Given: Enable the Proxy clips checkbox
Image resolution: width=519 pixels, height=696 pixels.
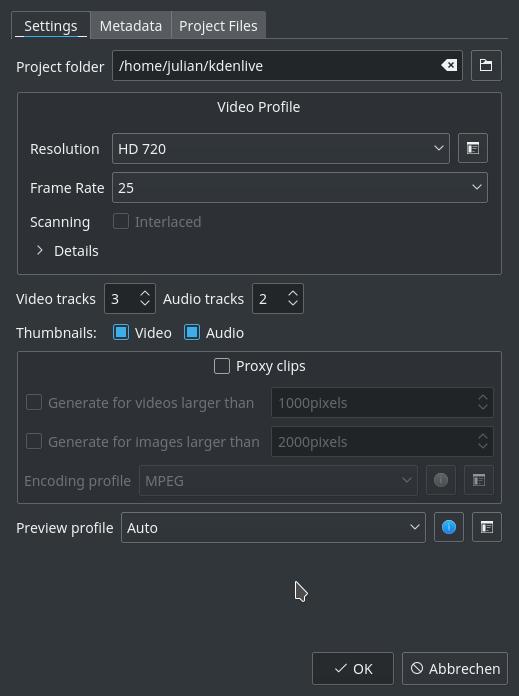Looking at the screenshot, I should [x=222, y=367].
